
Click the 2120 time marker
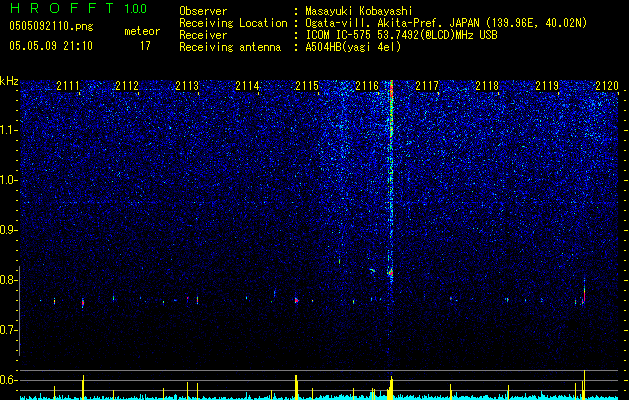click(607, 86)
